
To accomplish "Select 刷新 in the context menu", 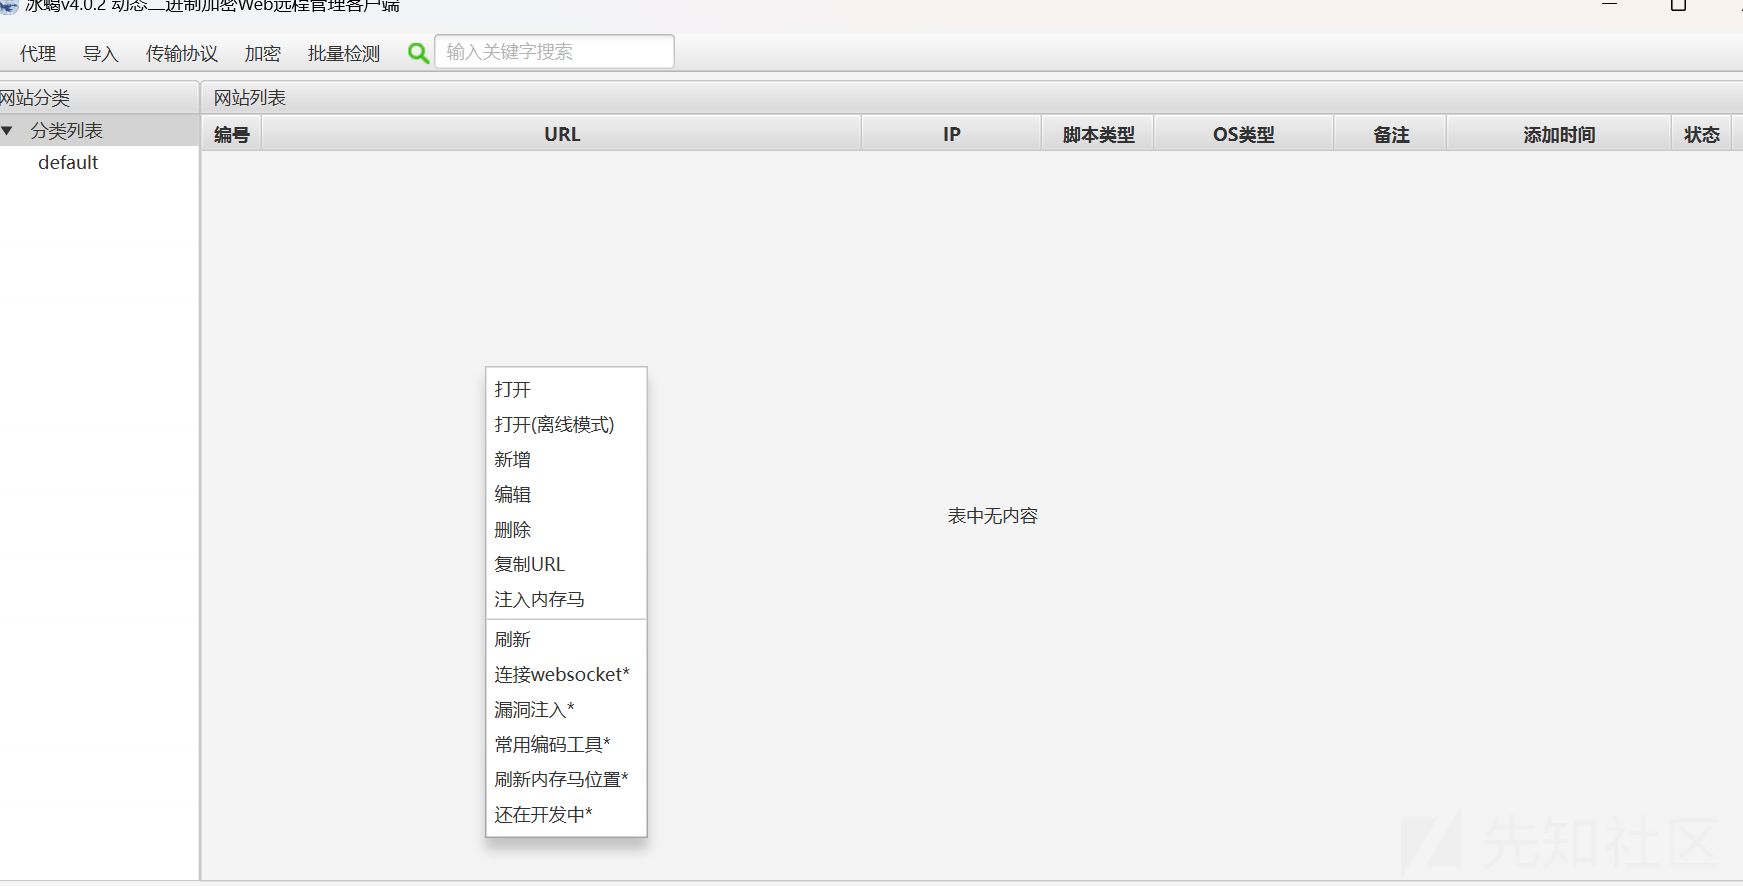I will [566, 639].
